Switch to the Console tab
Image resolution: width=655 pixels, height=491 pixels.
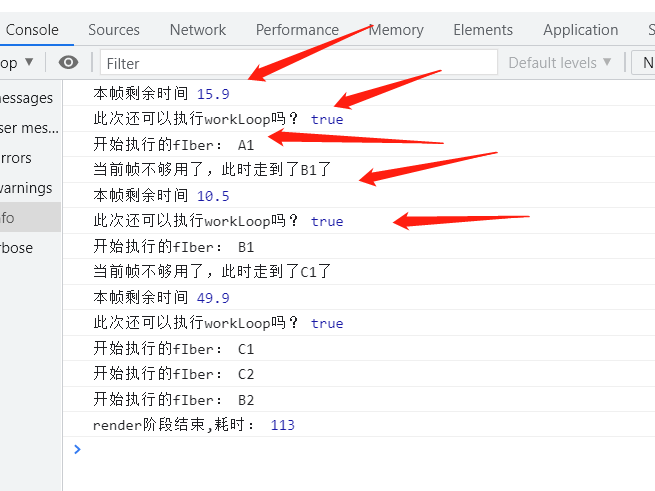coord(32,30)
